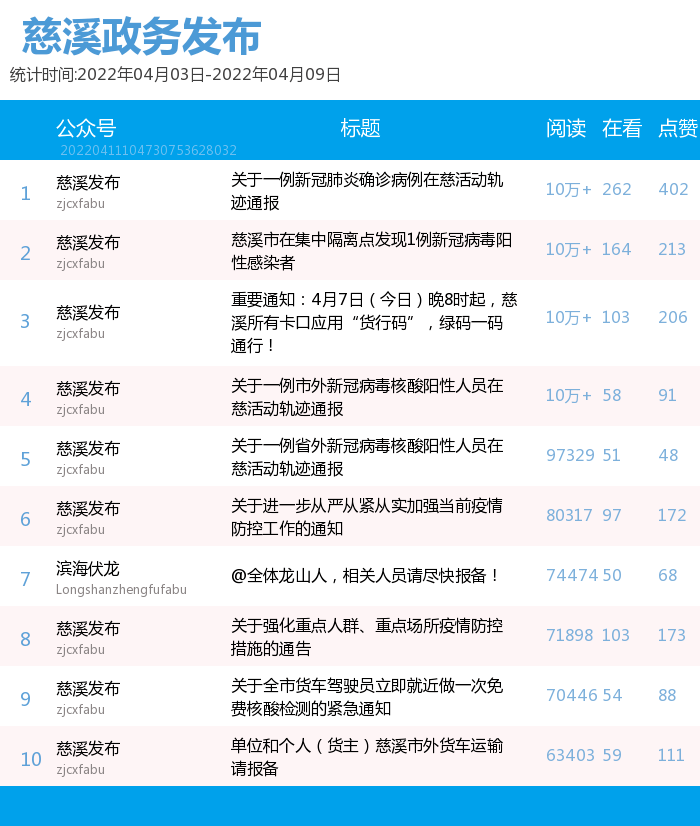700x826 pixels.
Task: Click the 点赞 value 91
Action: click(x=667, y=396)
